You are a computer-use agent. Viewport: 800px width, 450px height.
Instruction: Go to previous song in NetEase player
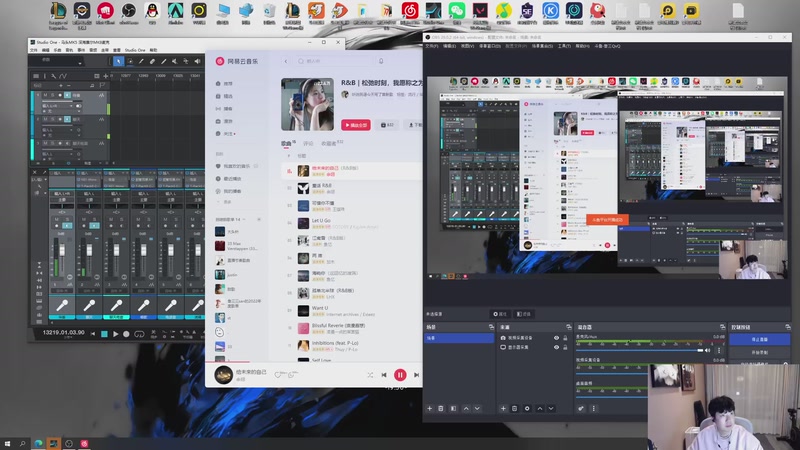[384, 375]
